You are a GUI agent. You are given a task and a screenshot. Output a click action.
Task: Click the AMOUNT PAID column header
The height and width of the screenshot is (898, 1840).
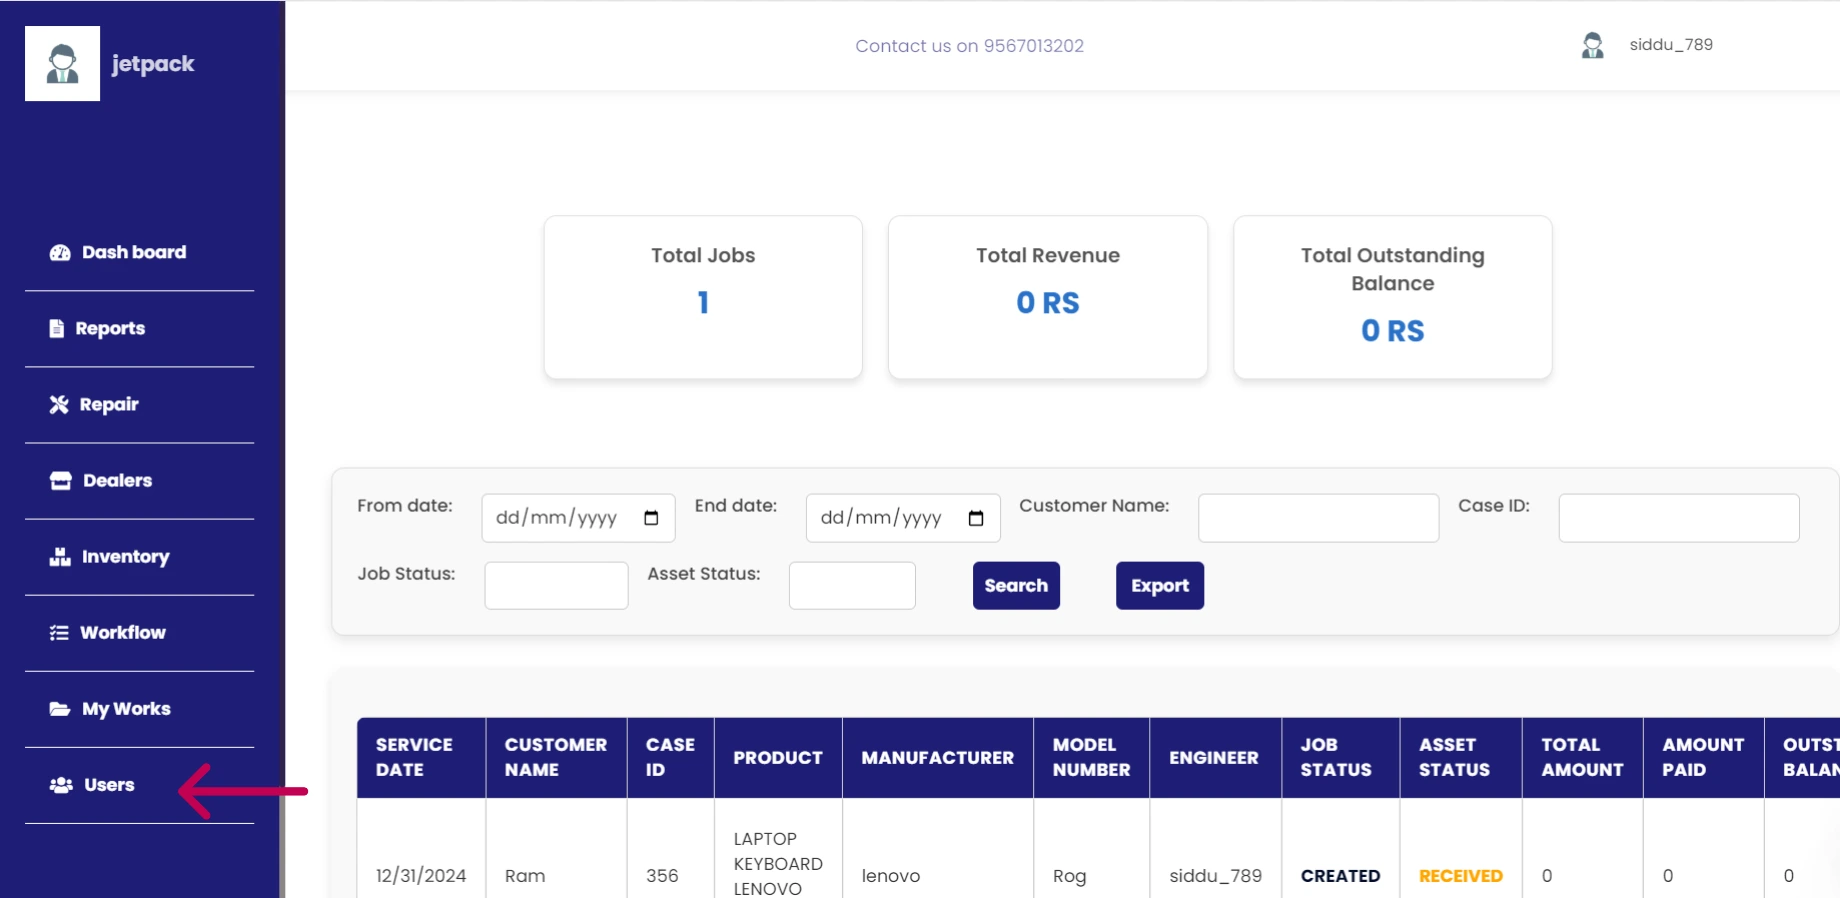[1704, 758]
